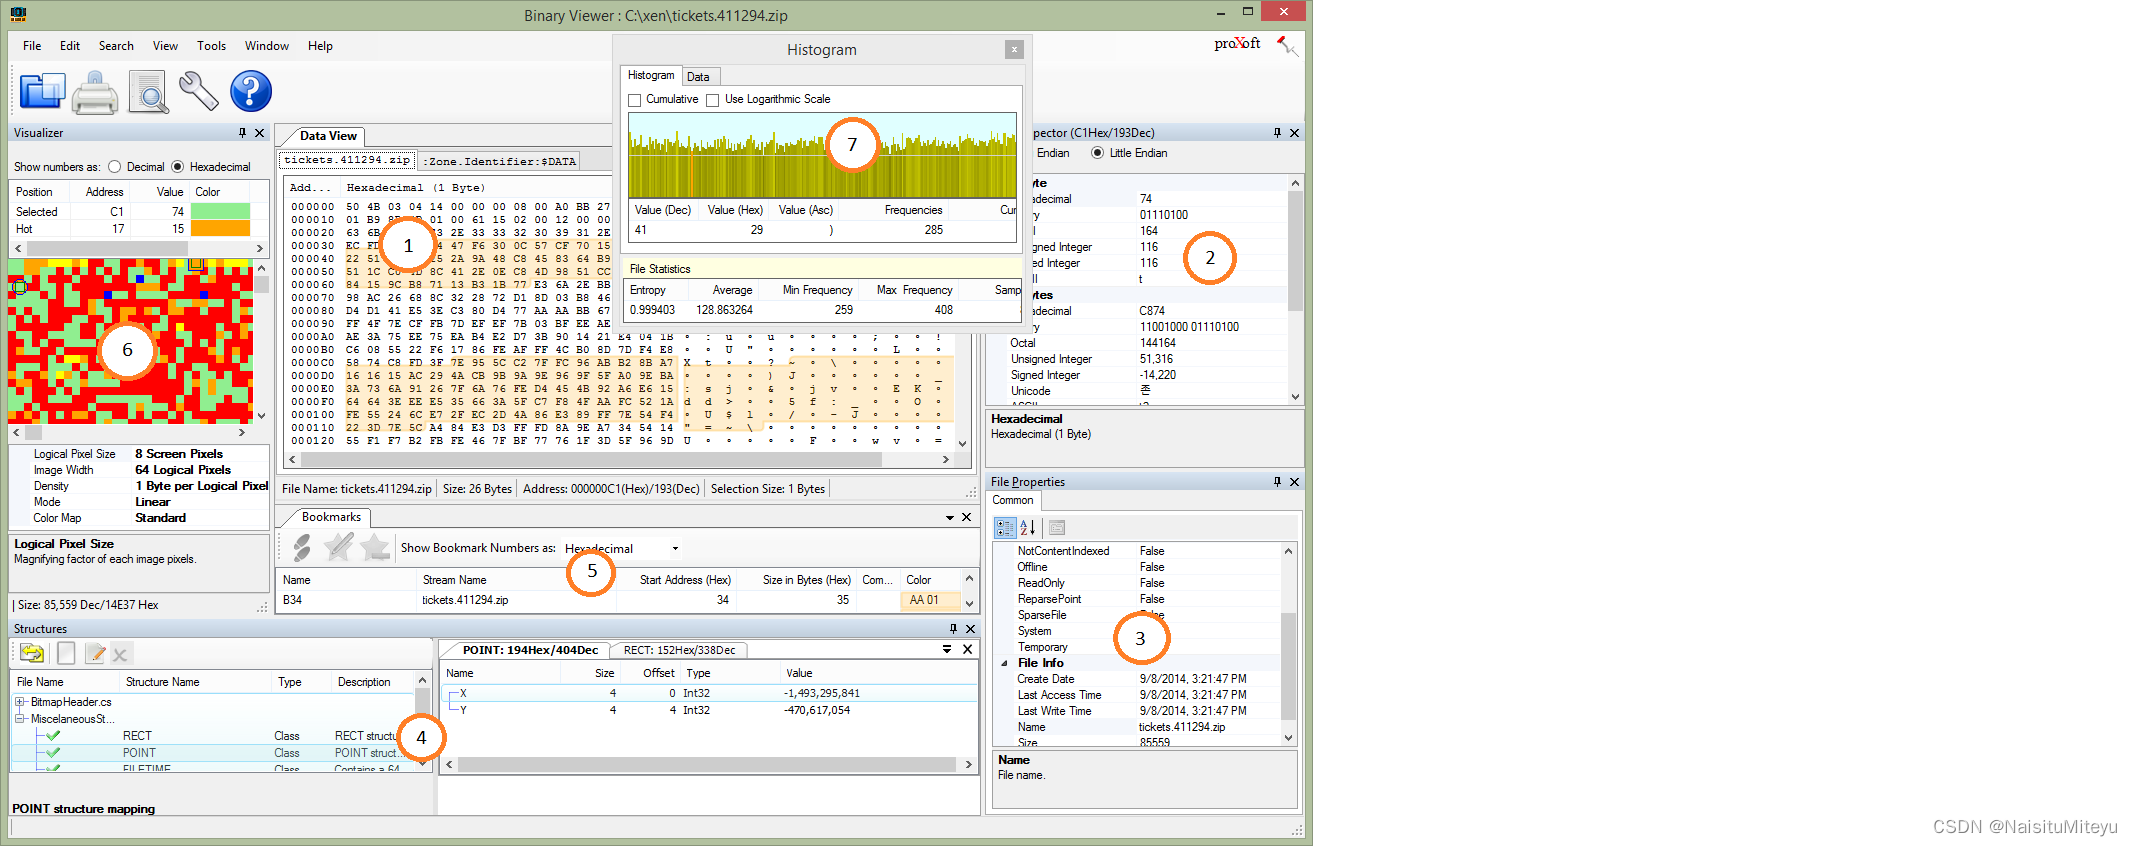Open structure tabs list dropdown arrow
Image resolution: width=2132 pixels, height=846 pixels.
tap(947, 649)
